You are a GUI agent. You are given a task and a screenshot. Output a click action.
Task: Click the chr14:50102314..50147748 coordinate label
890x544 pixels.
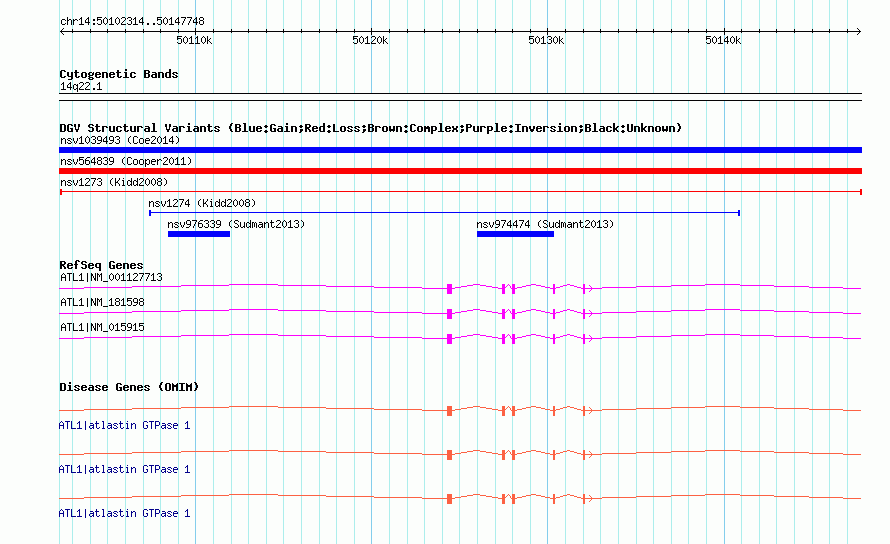[132, 21]
